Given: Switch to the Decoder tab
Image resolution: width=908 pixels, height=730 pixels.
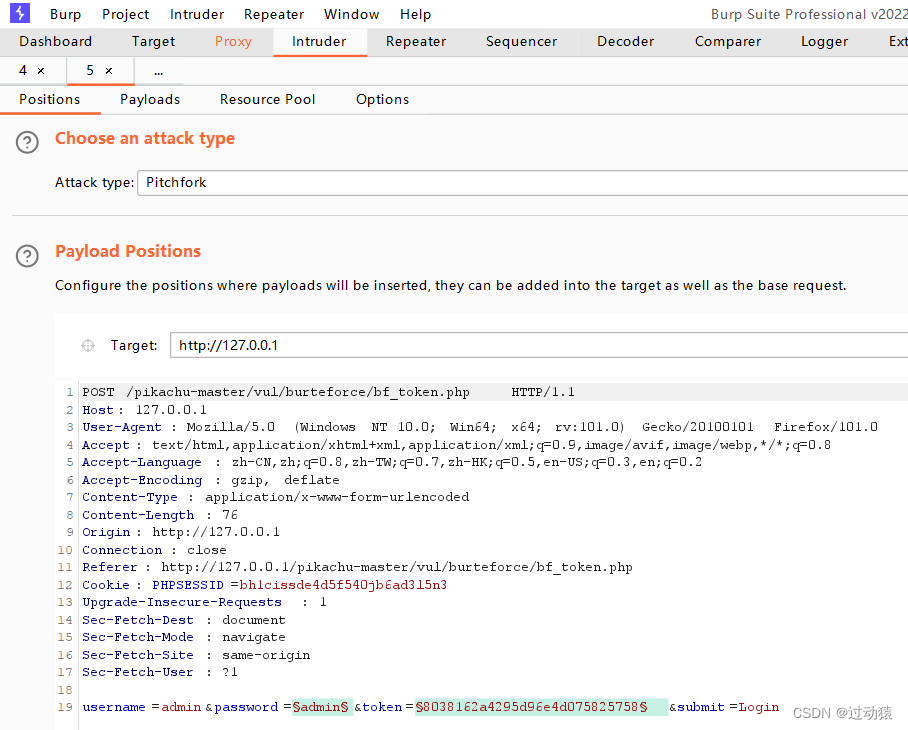Looking at the screenshot, I should [625, 42].
